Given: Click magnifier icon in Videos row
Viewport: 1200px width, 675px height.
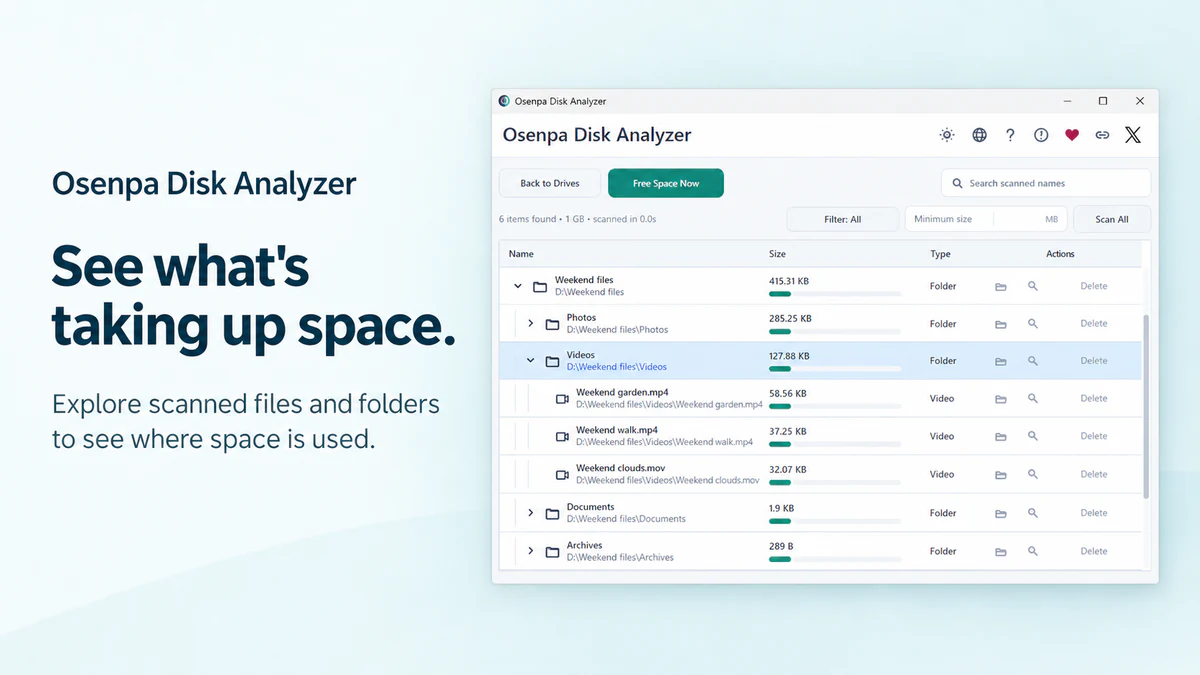Looking at the screenshot, I should tap(1033, 361).
